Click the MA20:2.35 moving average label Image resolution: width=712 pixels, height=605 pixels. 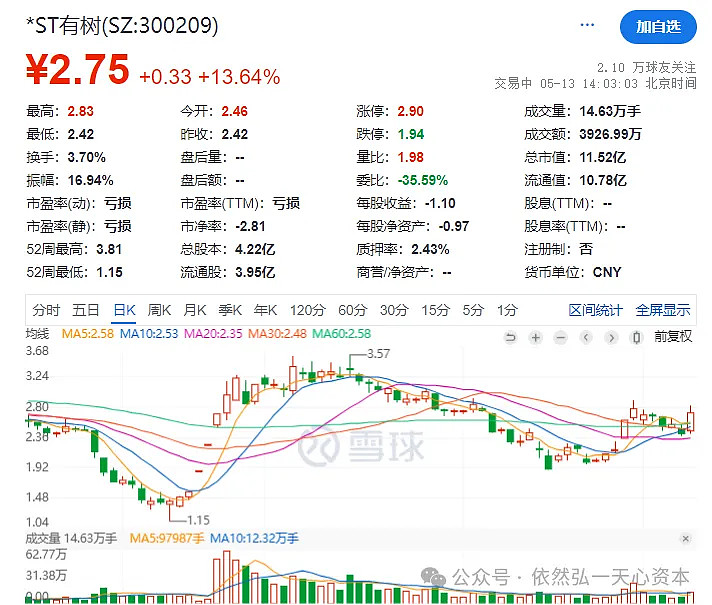click(213, 334)
